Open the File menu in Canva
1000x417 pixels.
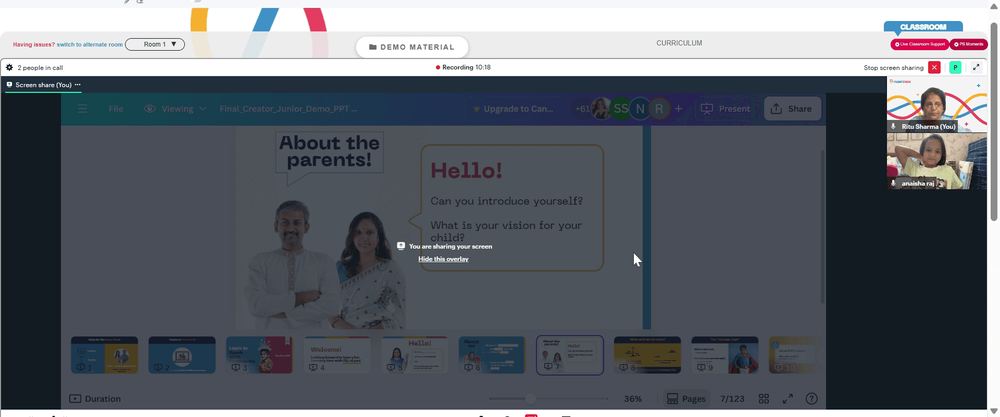tap(116, 109)
